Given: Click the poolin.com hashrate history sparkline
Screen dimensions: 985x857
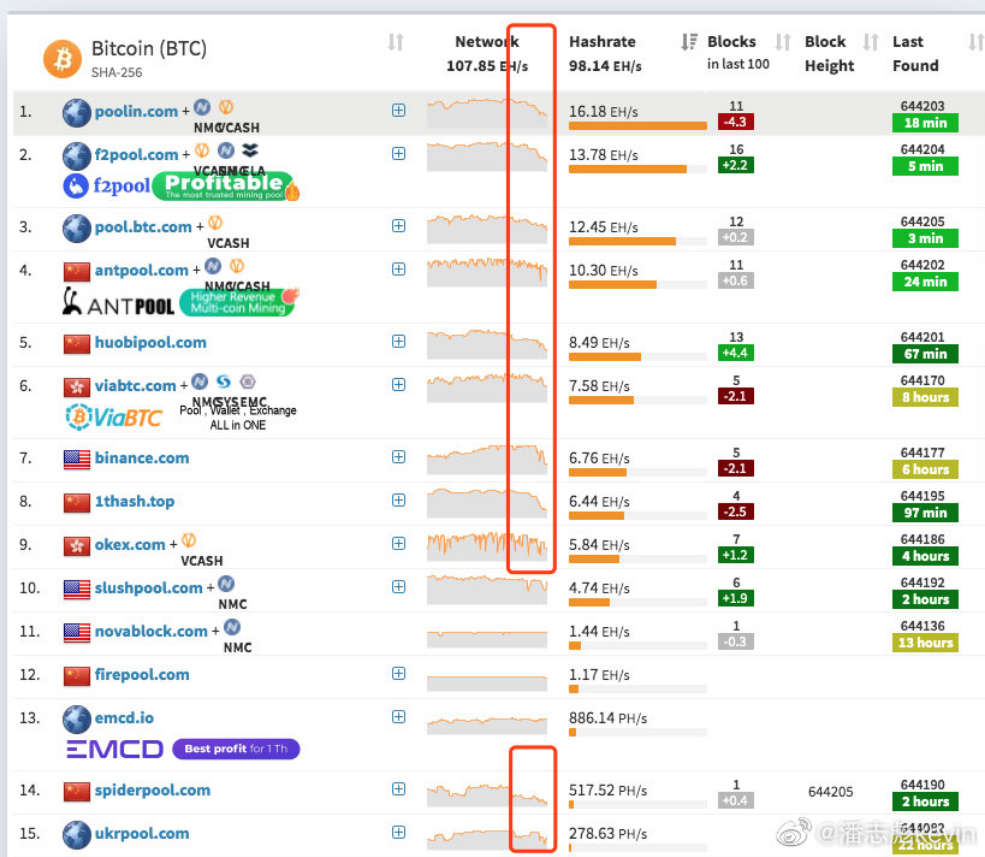Looking at the screenshot, I should (487, 112).
